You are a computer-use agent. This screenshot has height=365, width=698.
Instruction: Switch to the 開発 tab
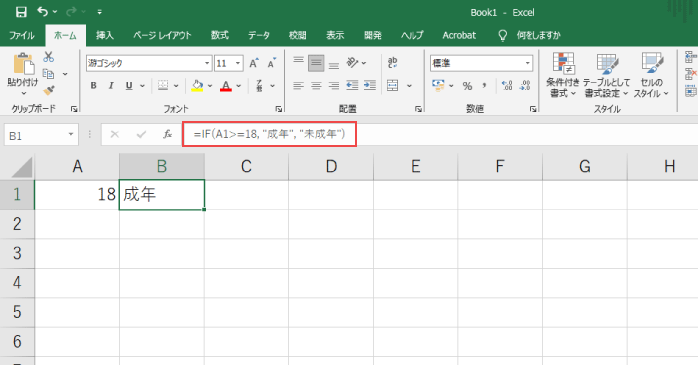373,35
